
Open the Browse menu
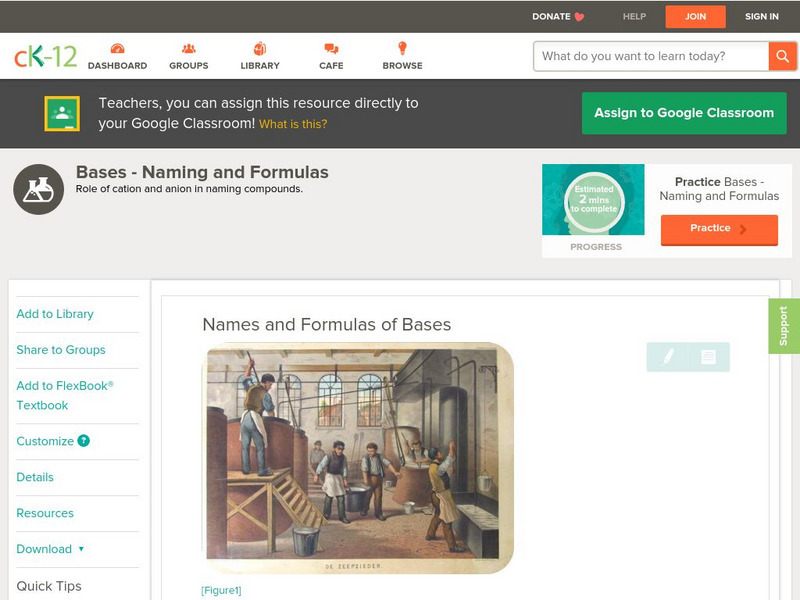pyautogui.click(x=402, y=56)
